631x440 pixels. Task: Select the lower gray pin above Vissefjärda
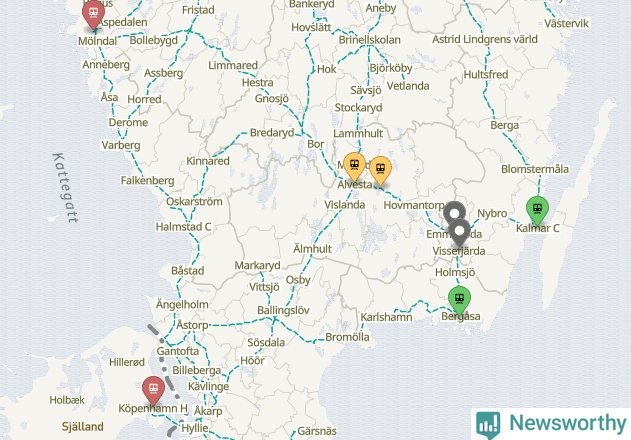click(x=459, y=232)
